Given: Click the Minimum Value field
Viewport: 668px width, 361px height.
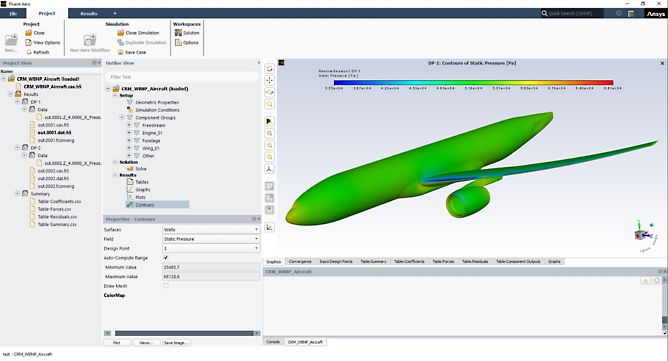Looking at the screenshot, I should point(211,267).
